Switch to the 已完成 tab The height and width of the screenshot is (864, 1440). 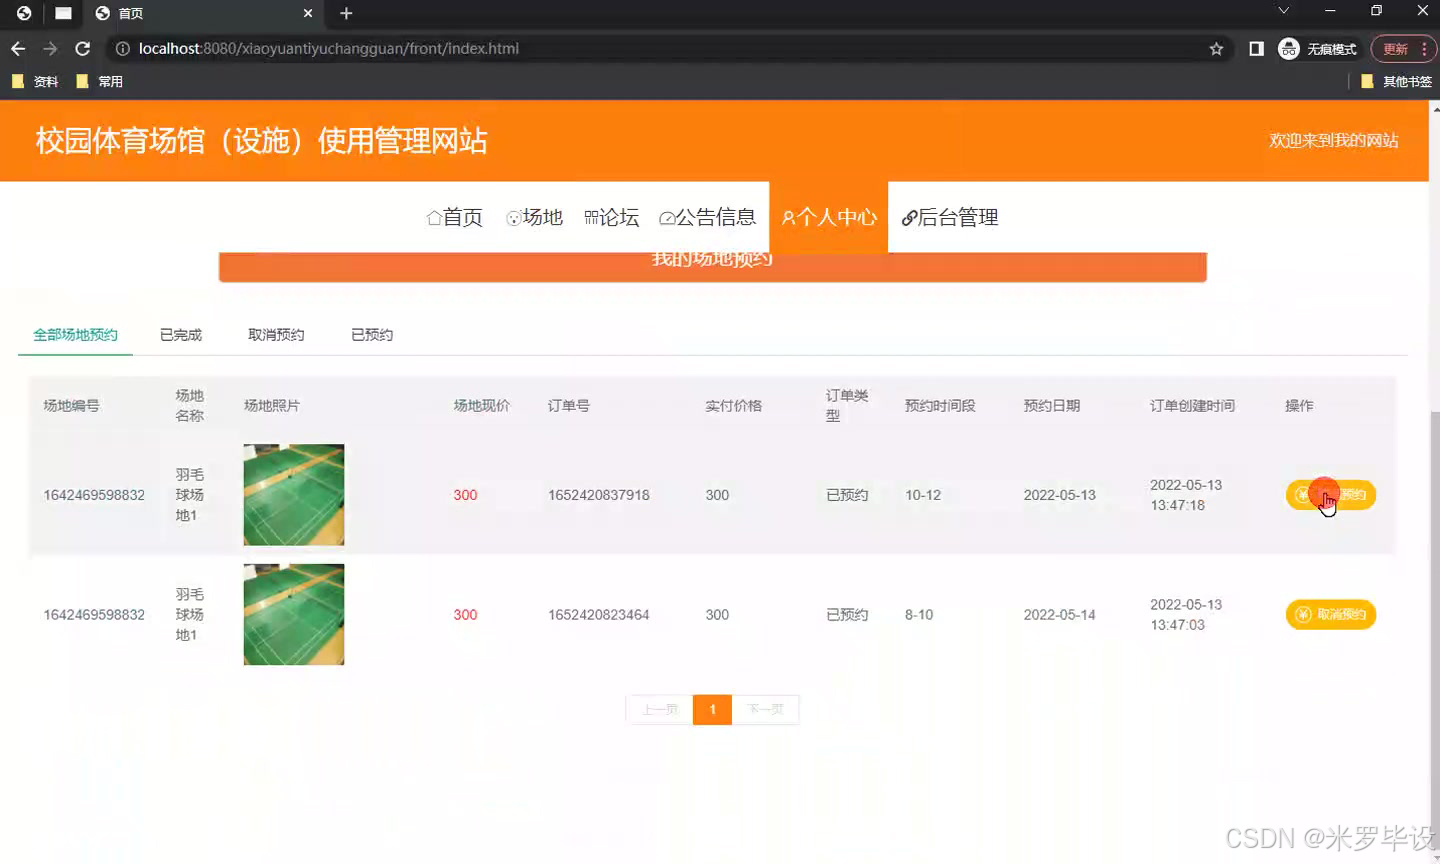click(179, 334)
